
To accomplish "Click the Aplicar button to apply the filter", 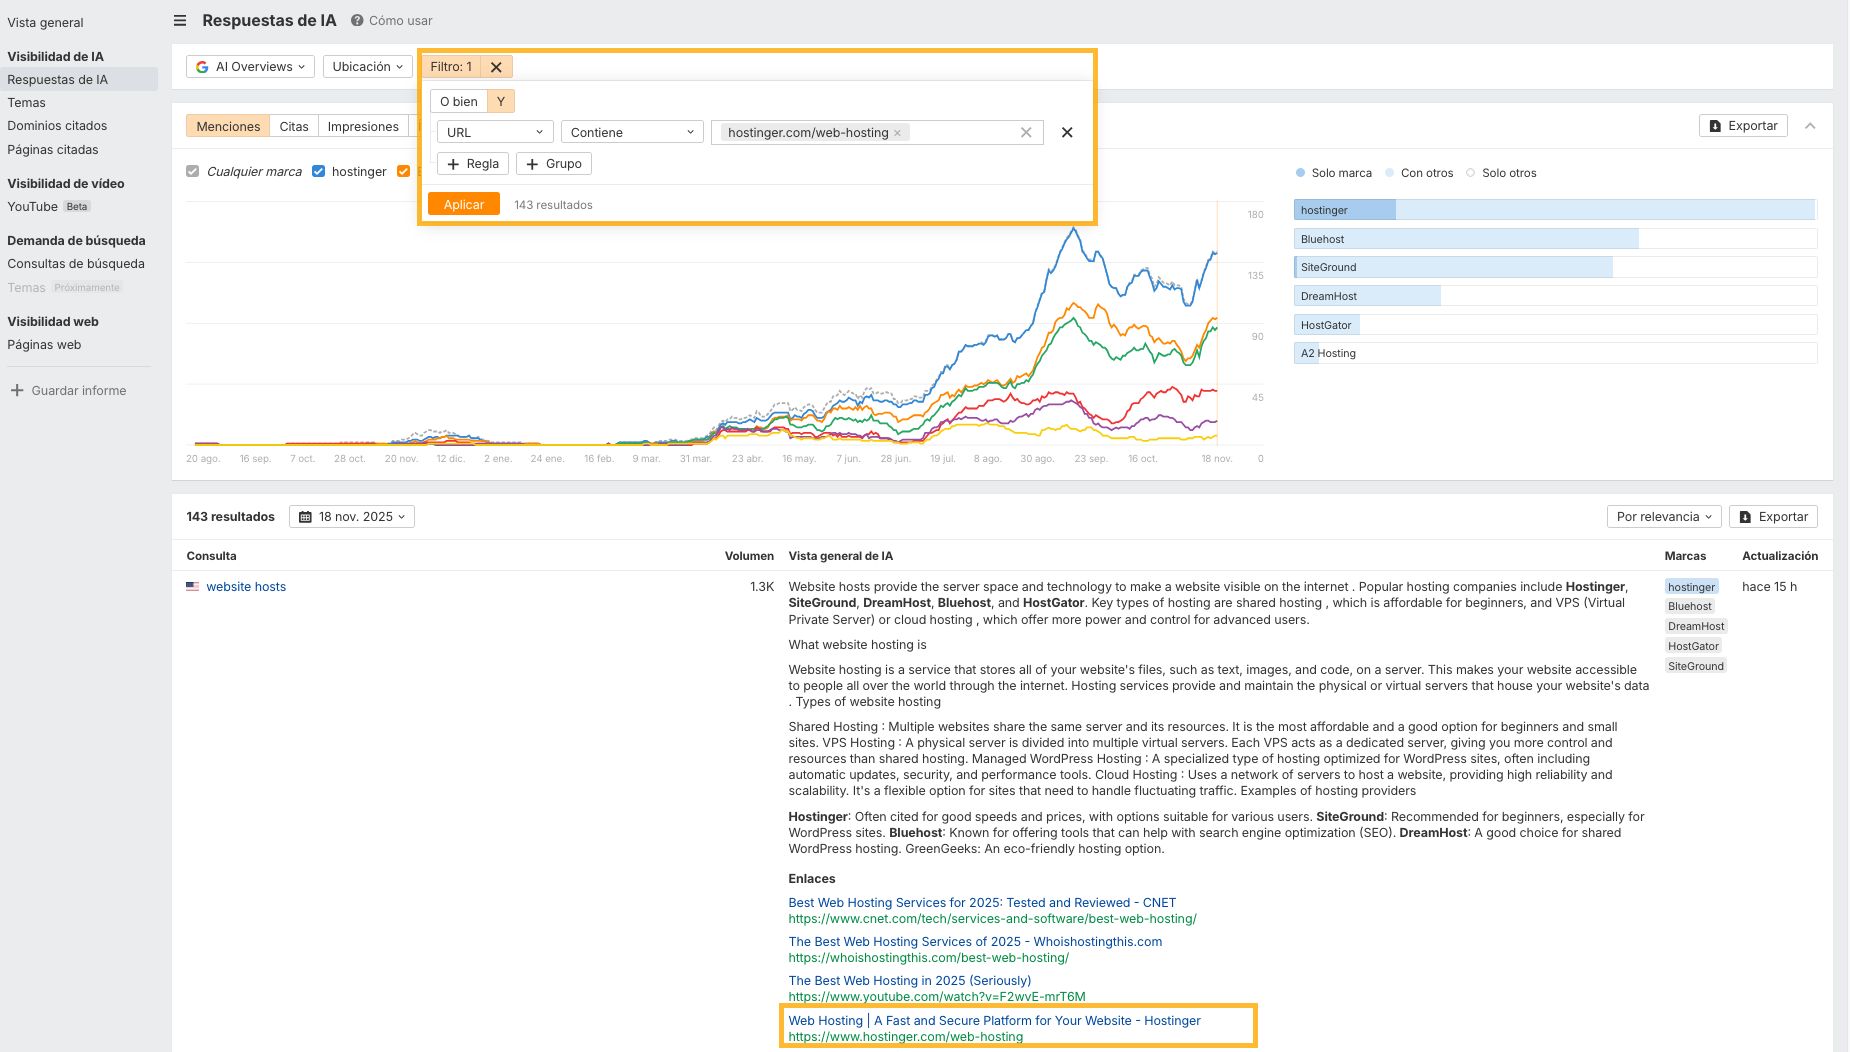I will pos(464,203).
